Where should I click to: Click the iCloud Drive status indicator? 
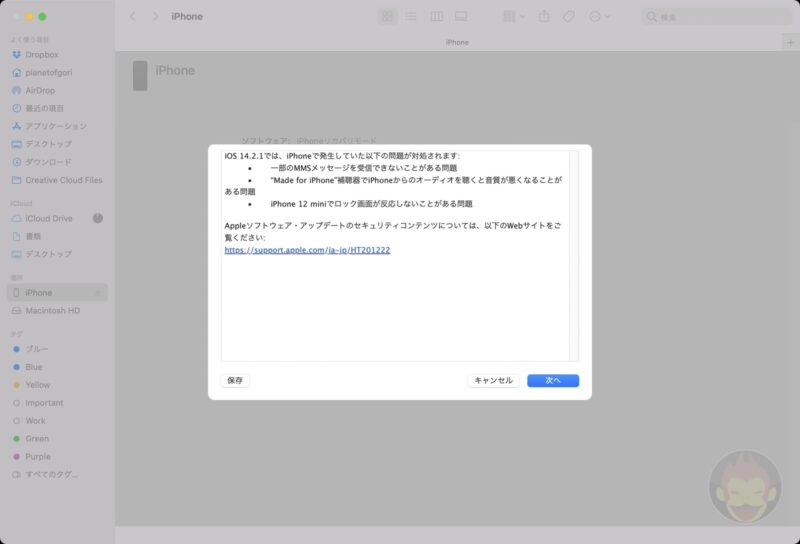point(97,218)
